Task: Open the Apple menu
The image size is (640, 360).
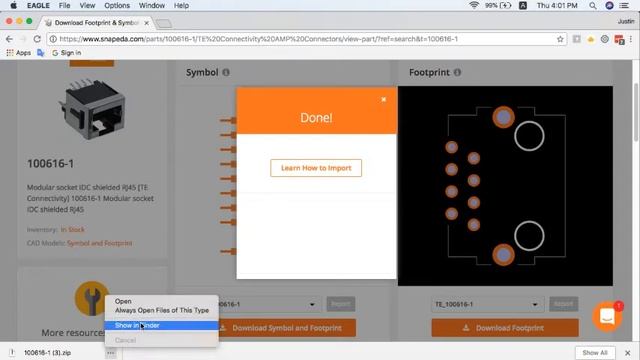Action: (x=13, y=6)
